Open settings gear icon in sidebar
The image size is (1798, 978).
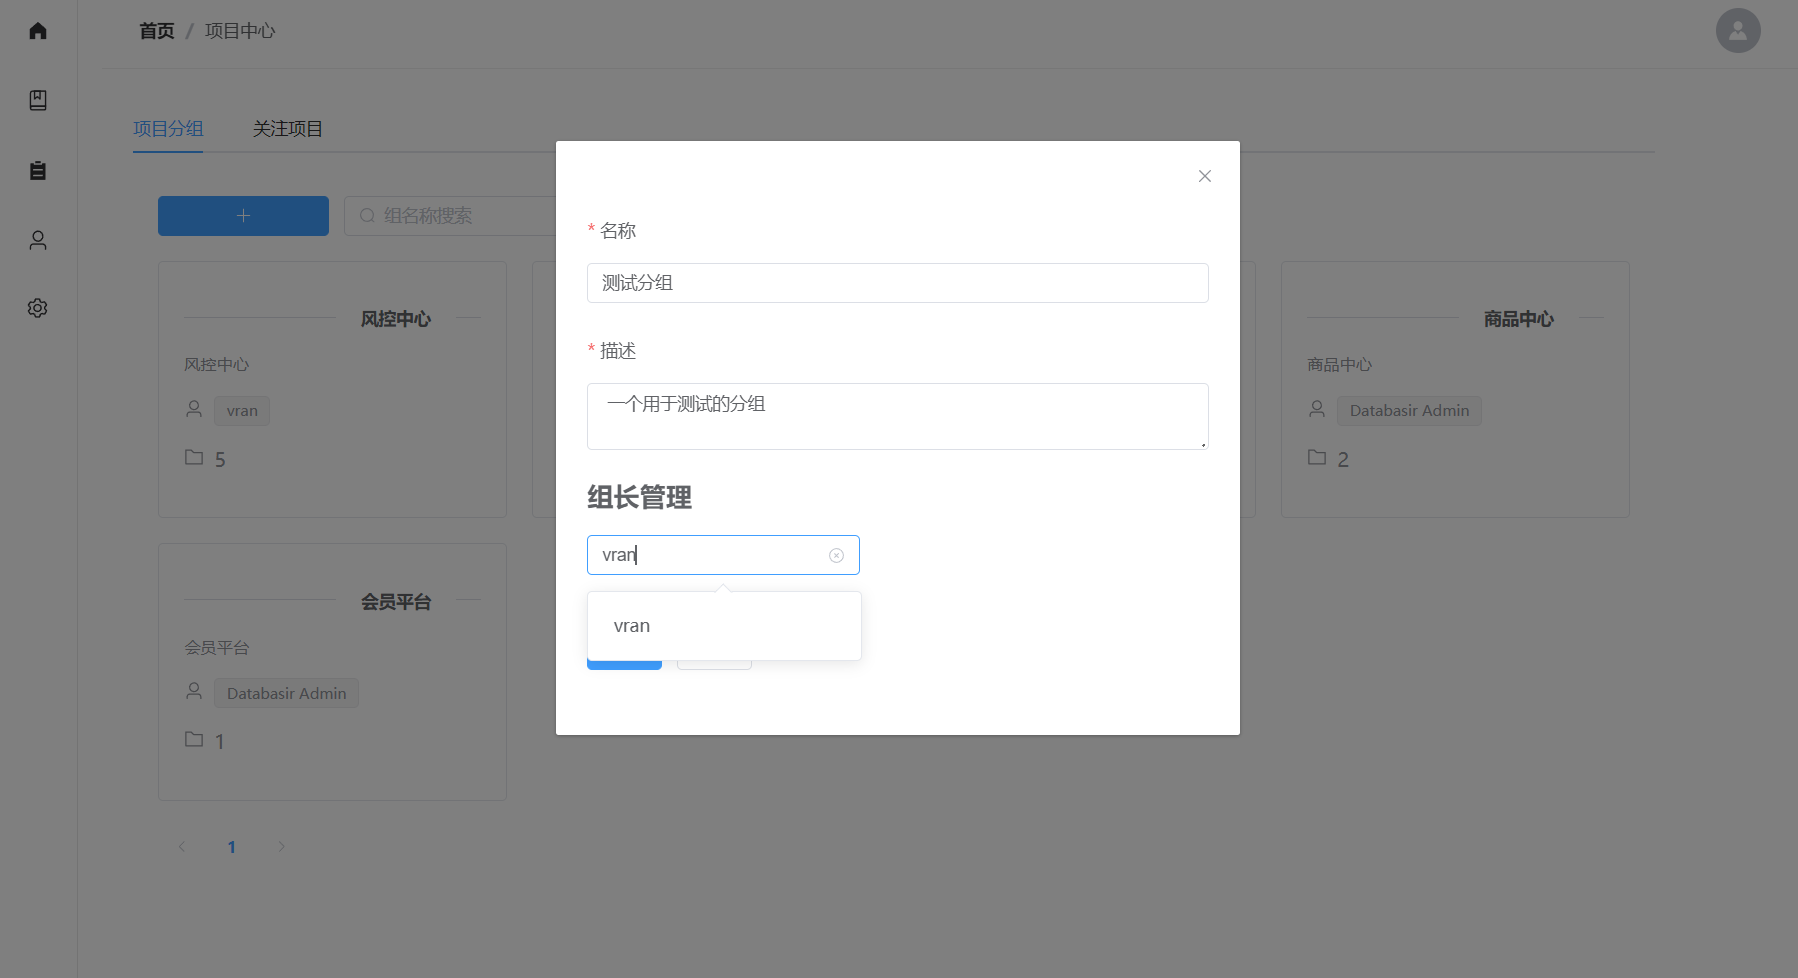[x=38, y=308]
